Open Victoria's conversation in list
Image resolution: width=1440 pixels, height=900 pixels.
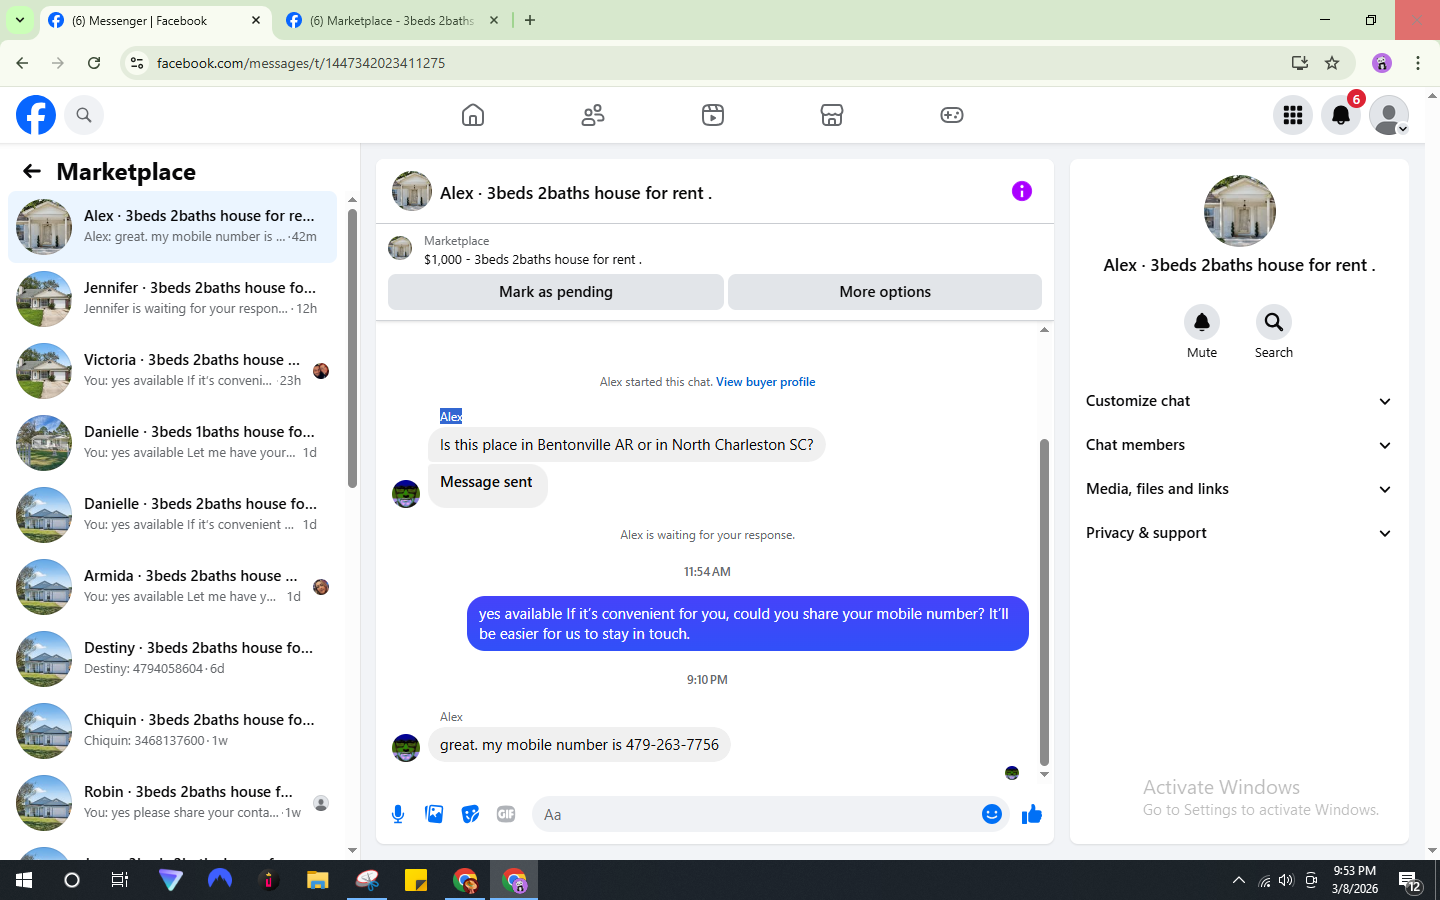172,370
